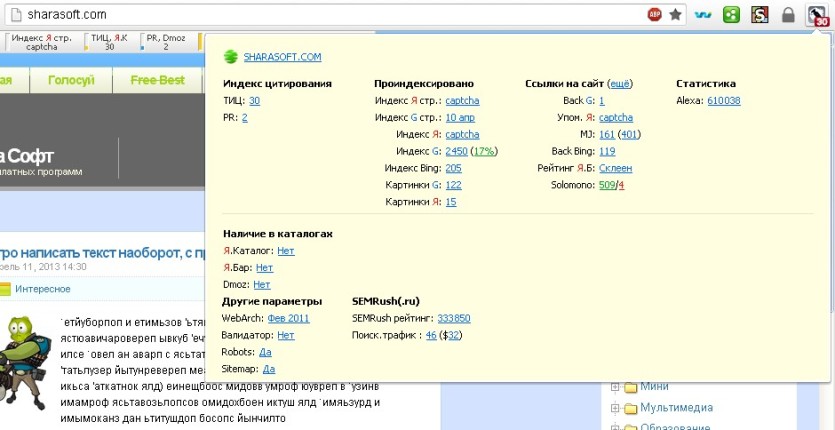Image resolution: width=835 pixels, height=430 pixels.
Task: Open the Alexa rank 610038 link
Action: (724, 101)
